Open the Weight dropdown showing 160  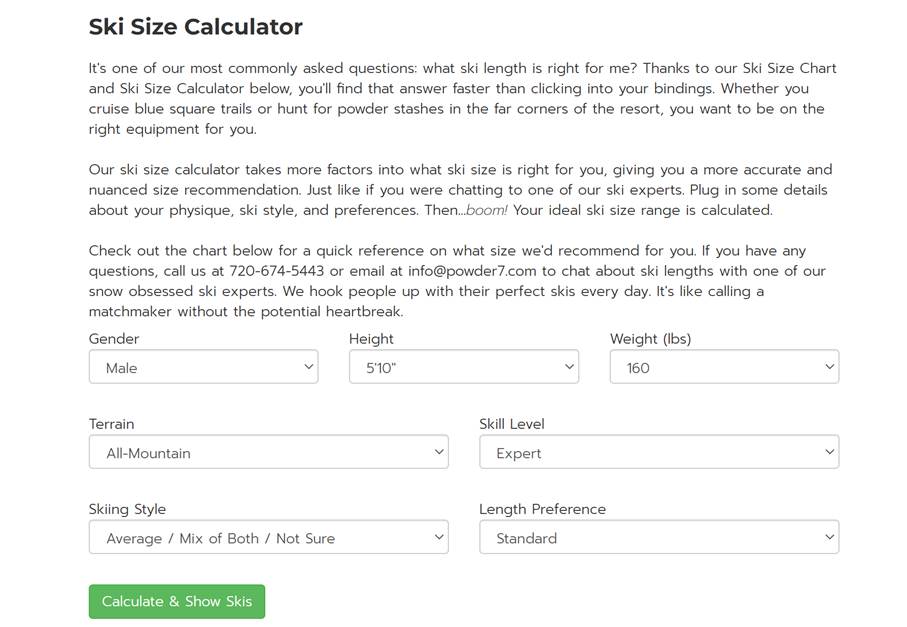click(724, 367)
